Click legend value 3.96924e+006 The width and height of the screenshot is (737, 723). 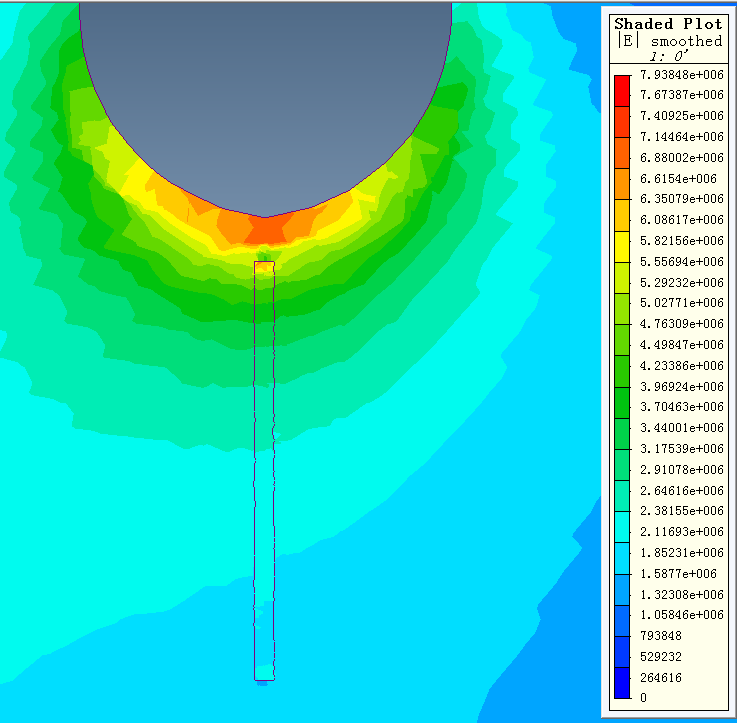(682, 386)
